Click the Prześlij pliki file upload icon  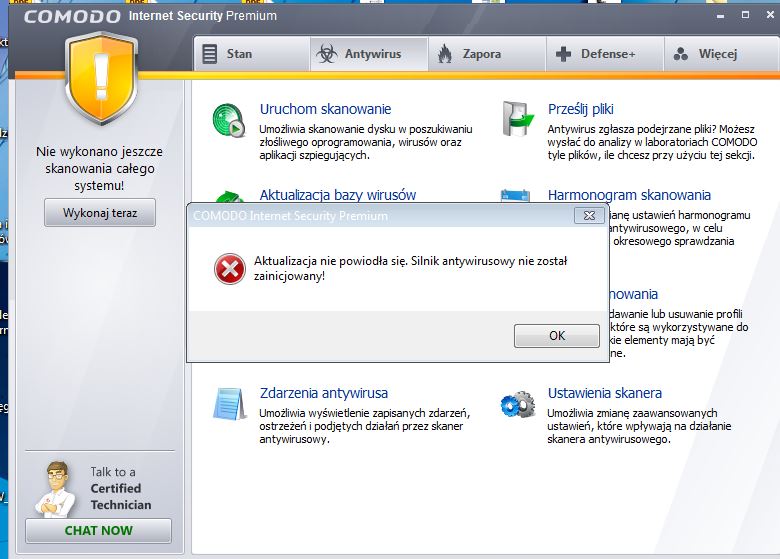tap(518, 122)
